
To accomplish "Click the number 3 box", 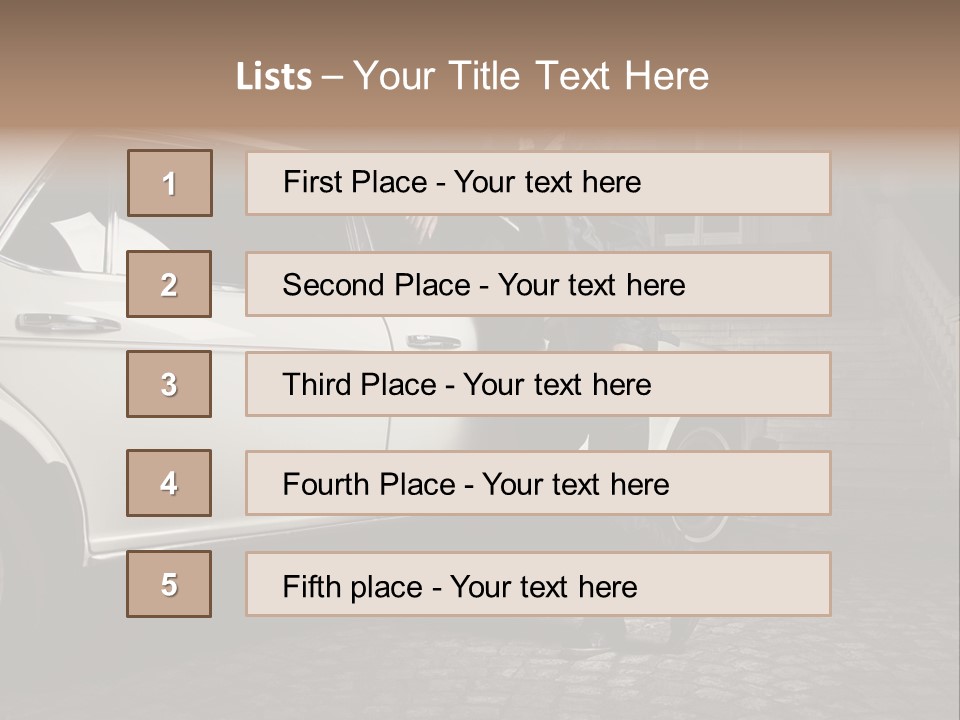I will click(169, 384).
